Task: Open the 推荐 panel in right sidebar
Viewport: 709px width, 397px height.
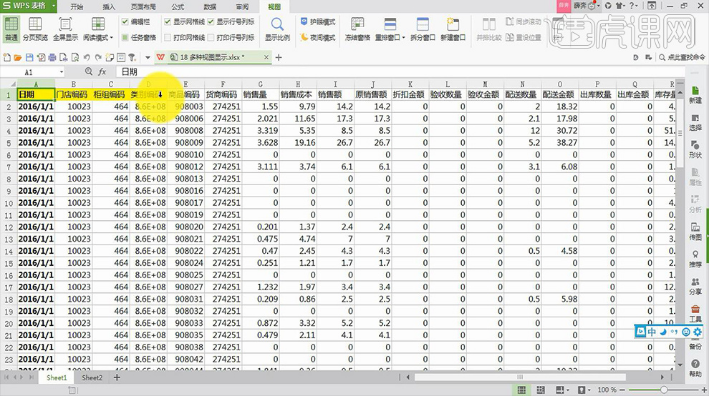Action: (x=695, y=259)
